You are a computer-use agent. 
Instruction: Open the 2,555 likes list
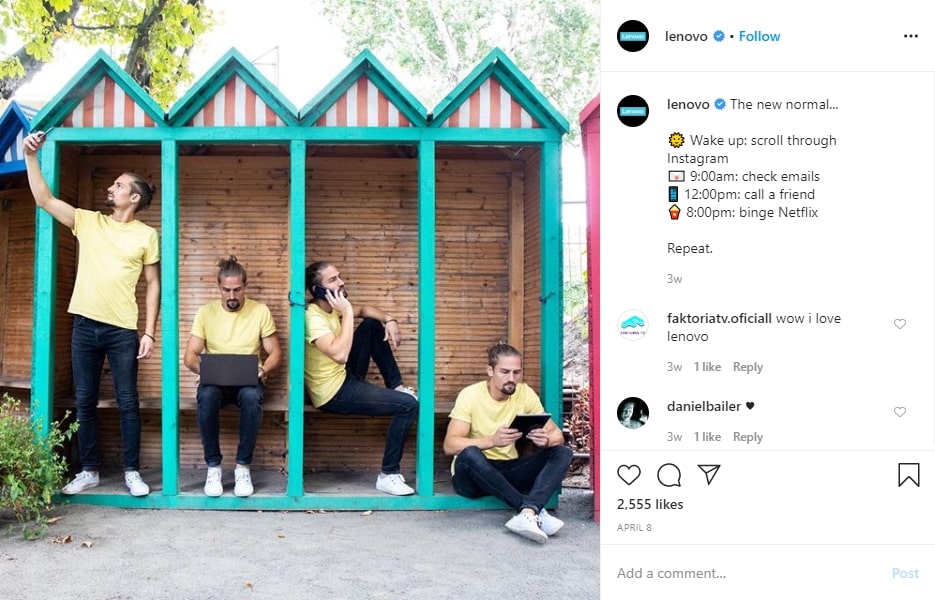click(650, 504)
